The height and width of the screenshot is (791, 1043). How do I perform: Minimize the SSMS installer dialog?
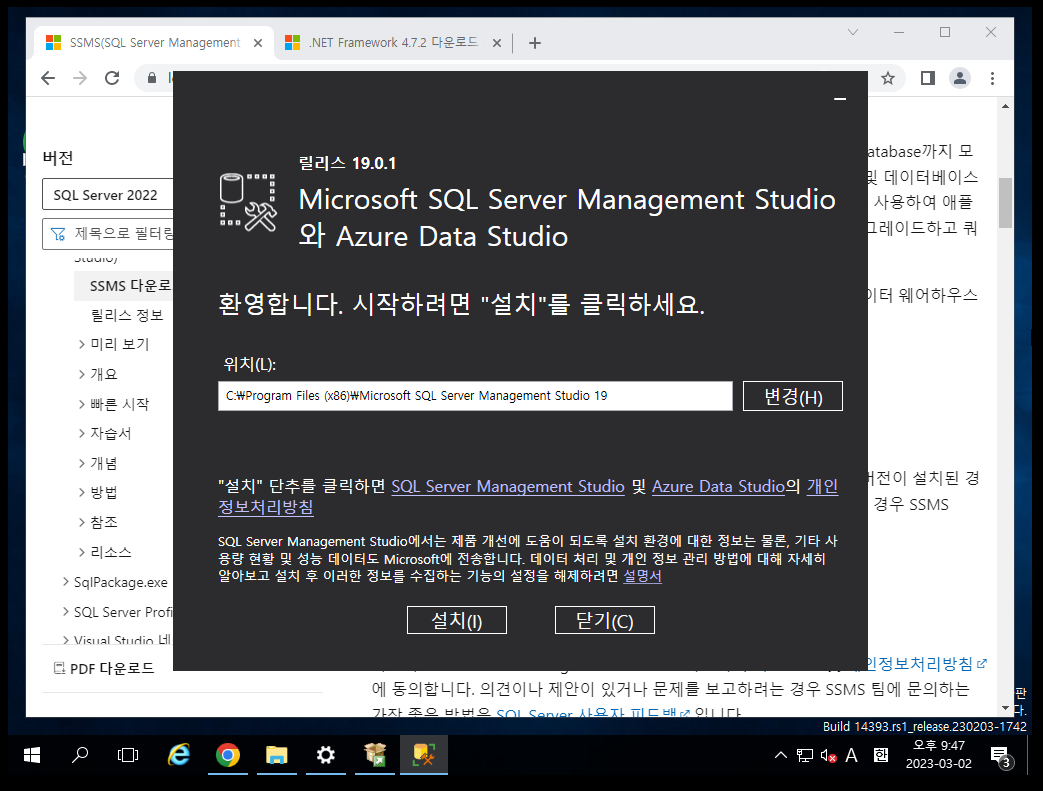coord(840,99)
